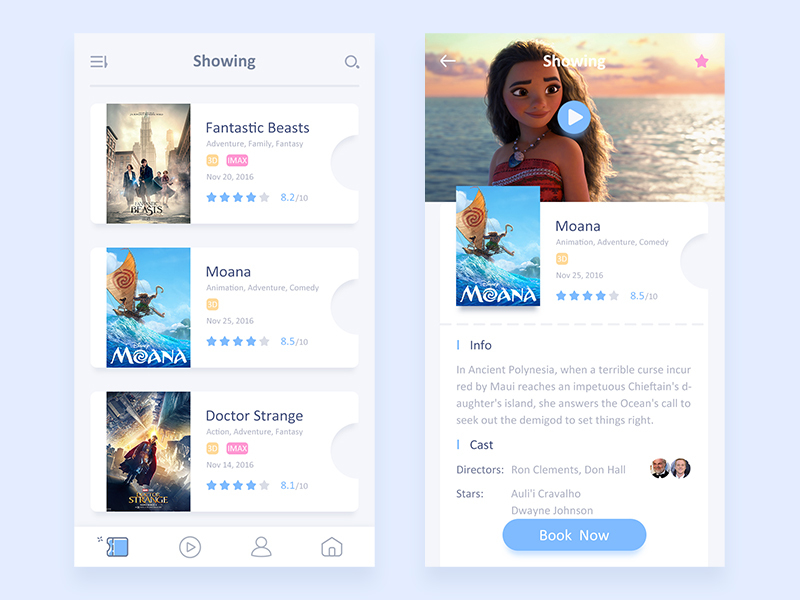Tap the search magnifier icon
The width and height of the screenshot is (800, 600).
(x=352, y=62)
